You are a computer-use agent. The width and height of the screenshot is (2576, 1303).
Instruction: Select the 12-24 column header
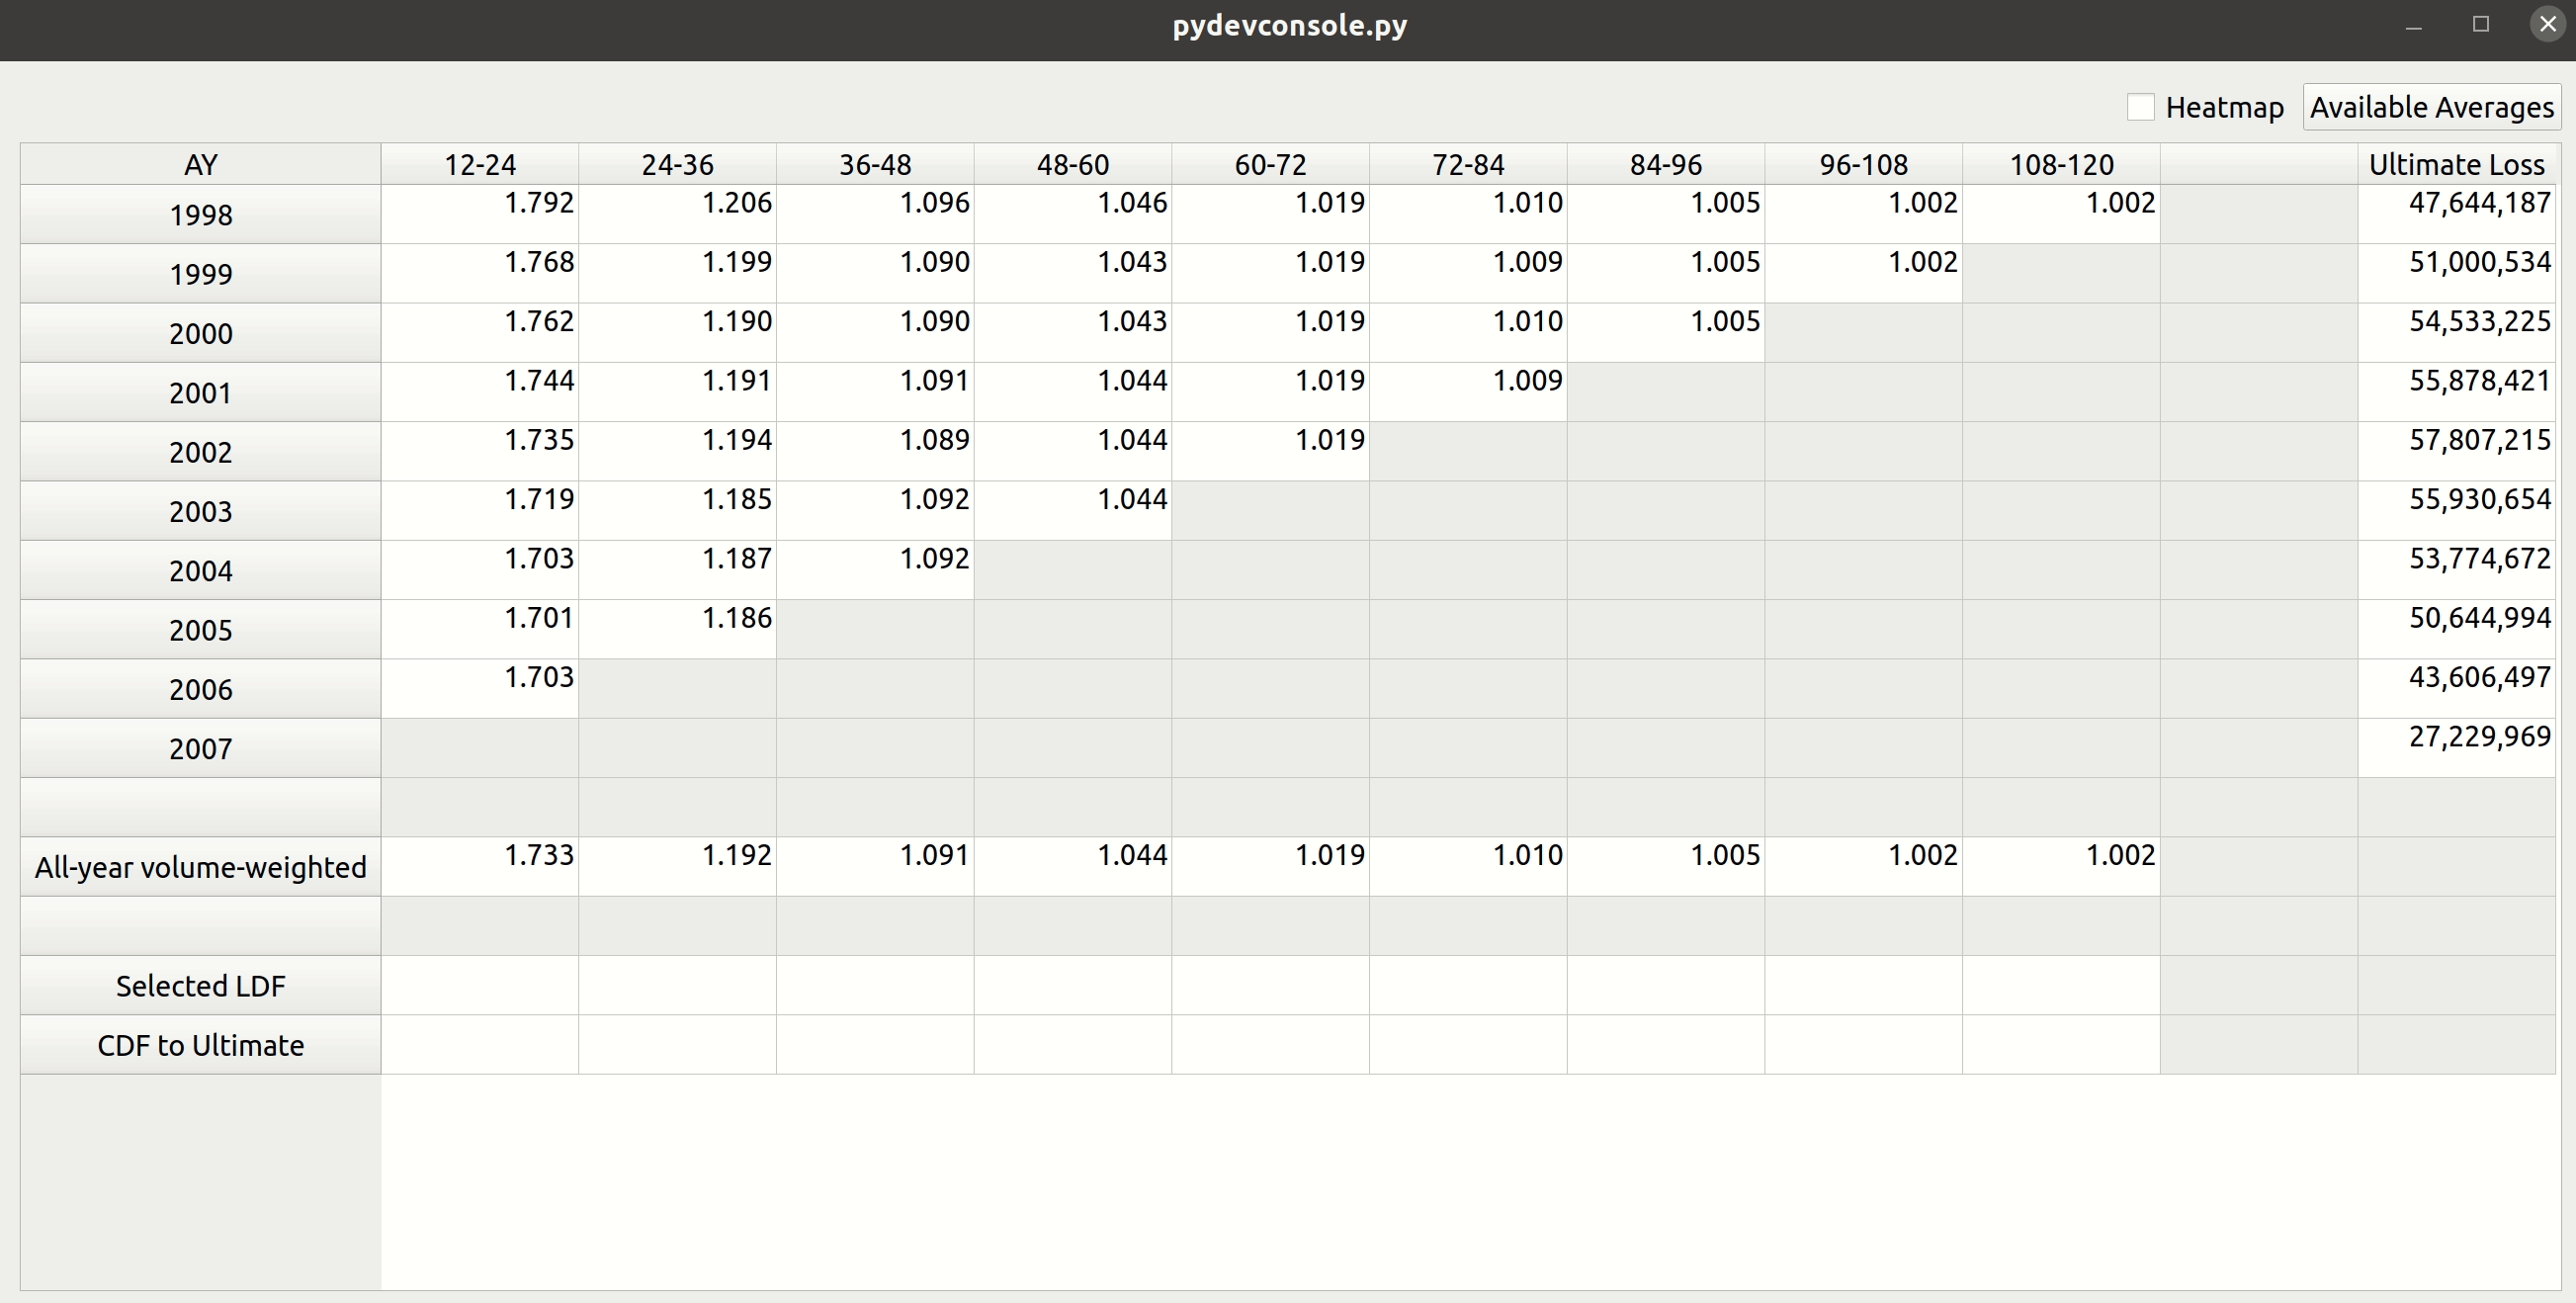click(x=479, y=164)
